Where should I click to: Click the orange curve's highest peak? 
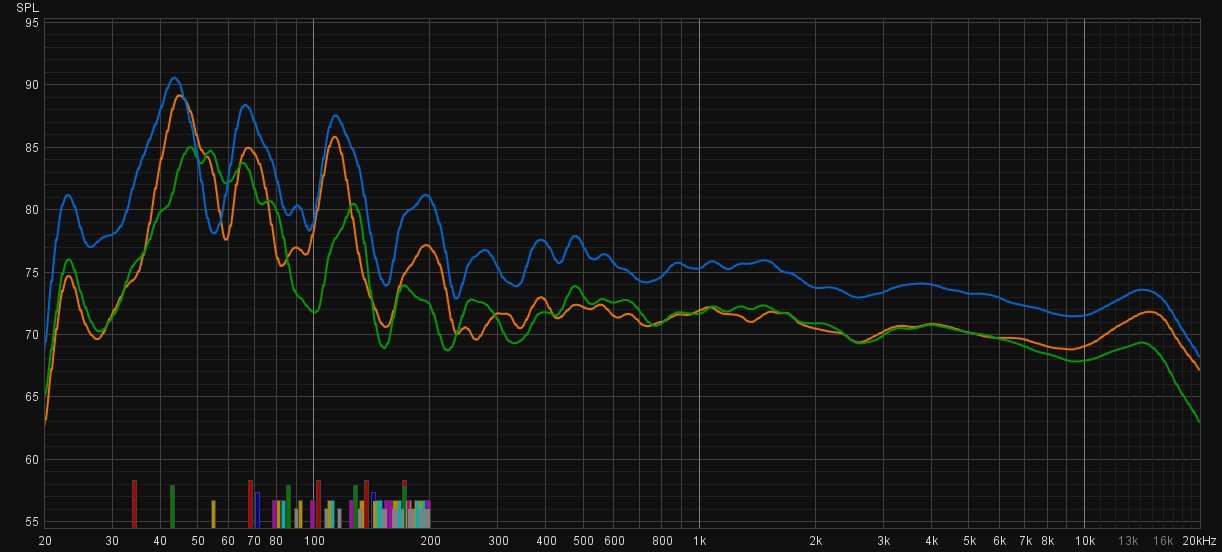pos(179,96)
